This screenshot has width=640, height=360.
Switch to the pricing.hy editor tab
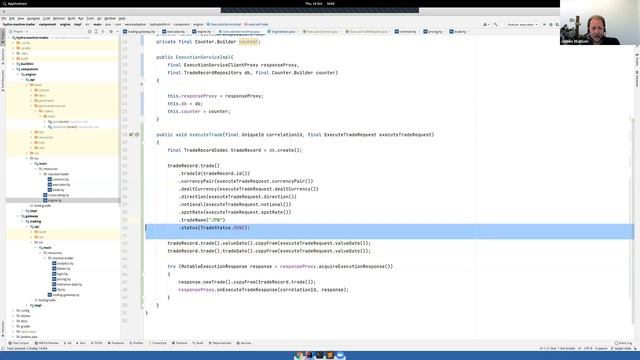(433, 31)
